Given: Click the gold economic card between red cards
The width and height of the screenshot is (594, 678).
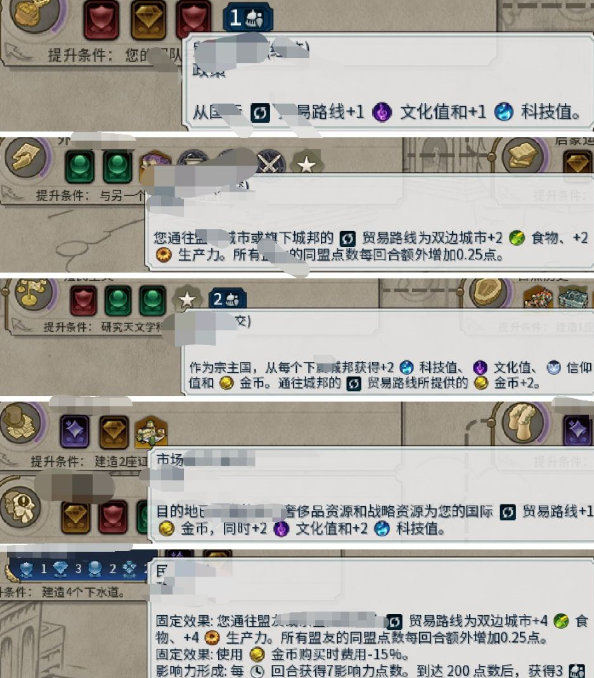Looking at the screenshot, I should pyautogui.click(x=148, y=19).
